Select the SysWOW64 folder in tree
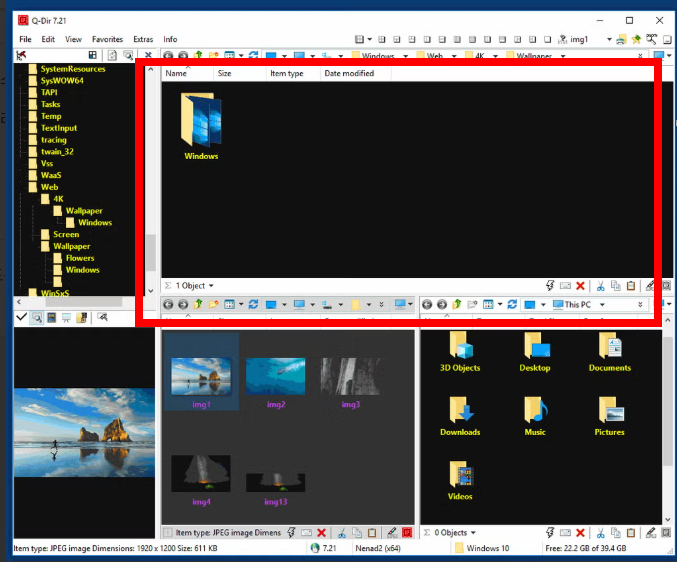677x562 pixels. coord(62,81)
